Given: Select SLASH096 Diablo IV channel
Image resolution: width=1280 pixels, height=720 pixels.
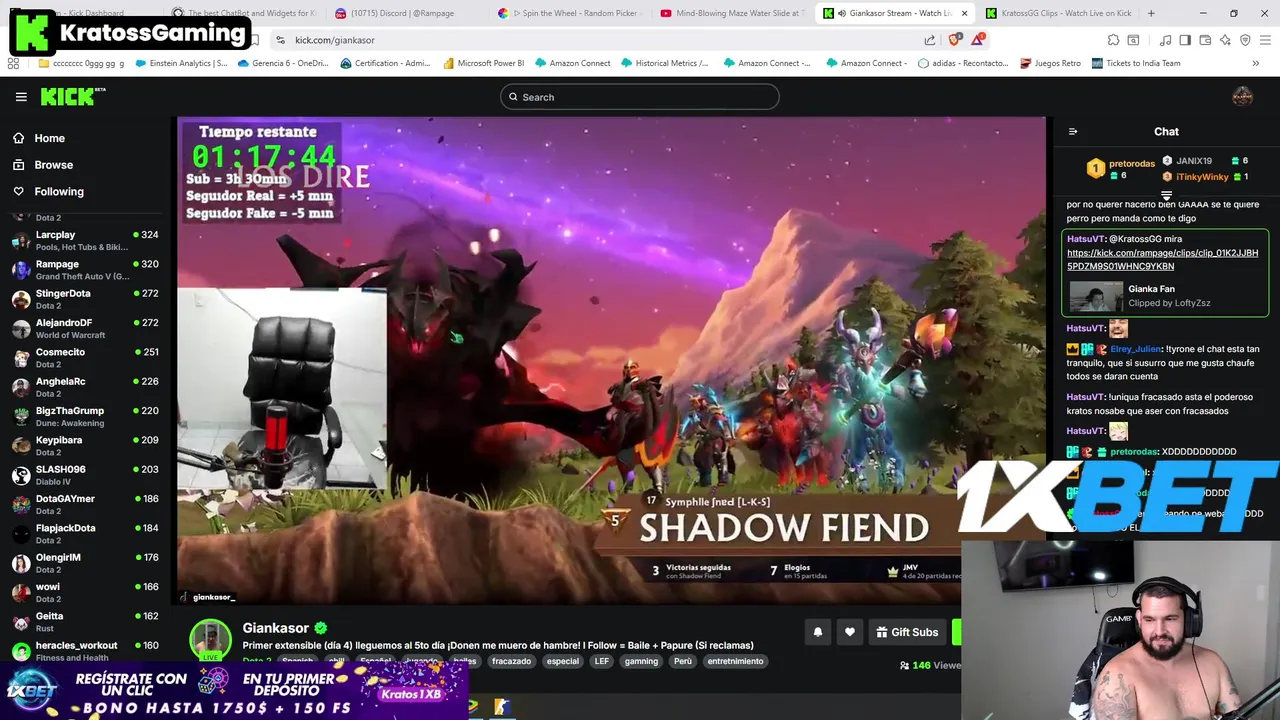Looking at the screenshot, I should [85, 475].
